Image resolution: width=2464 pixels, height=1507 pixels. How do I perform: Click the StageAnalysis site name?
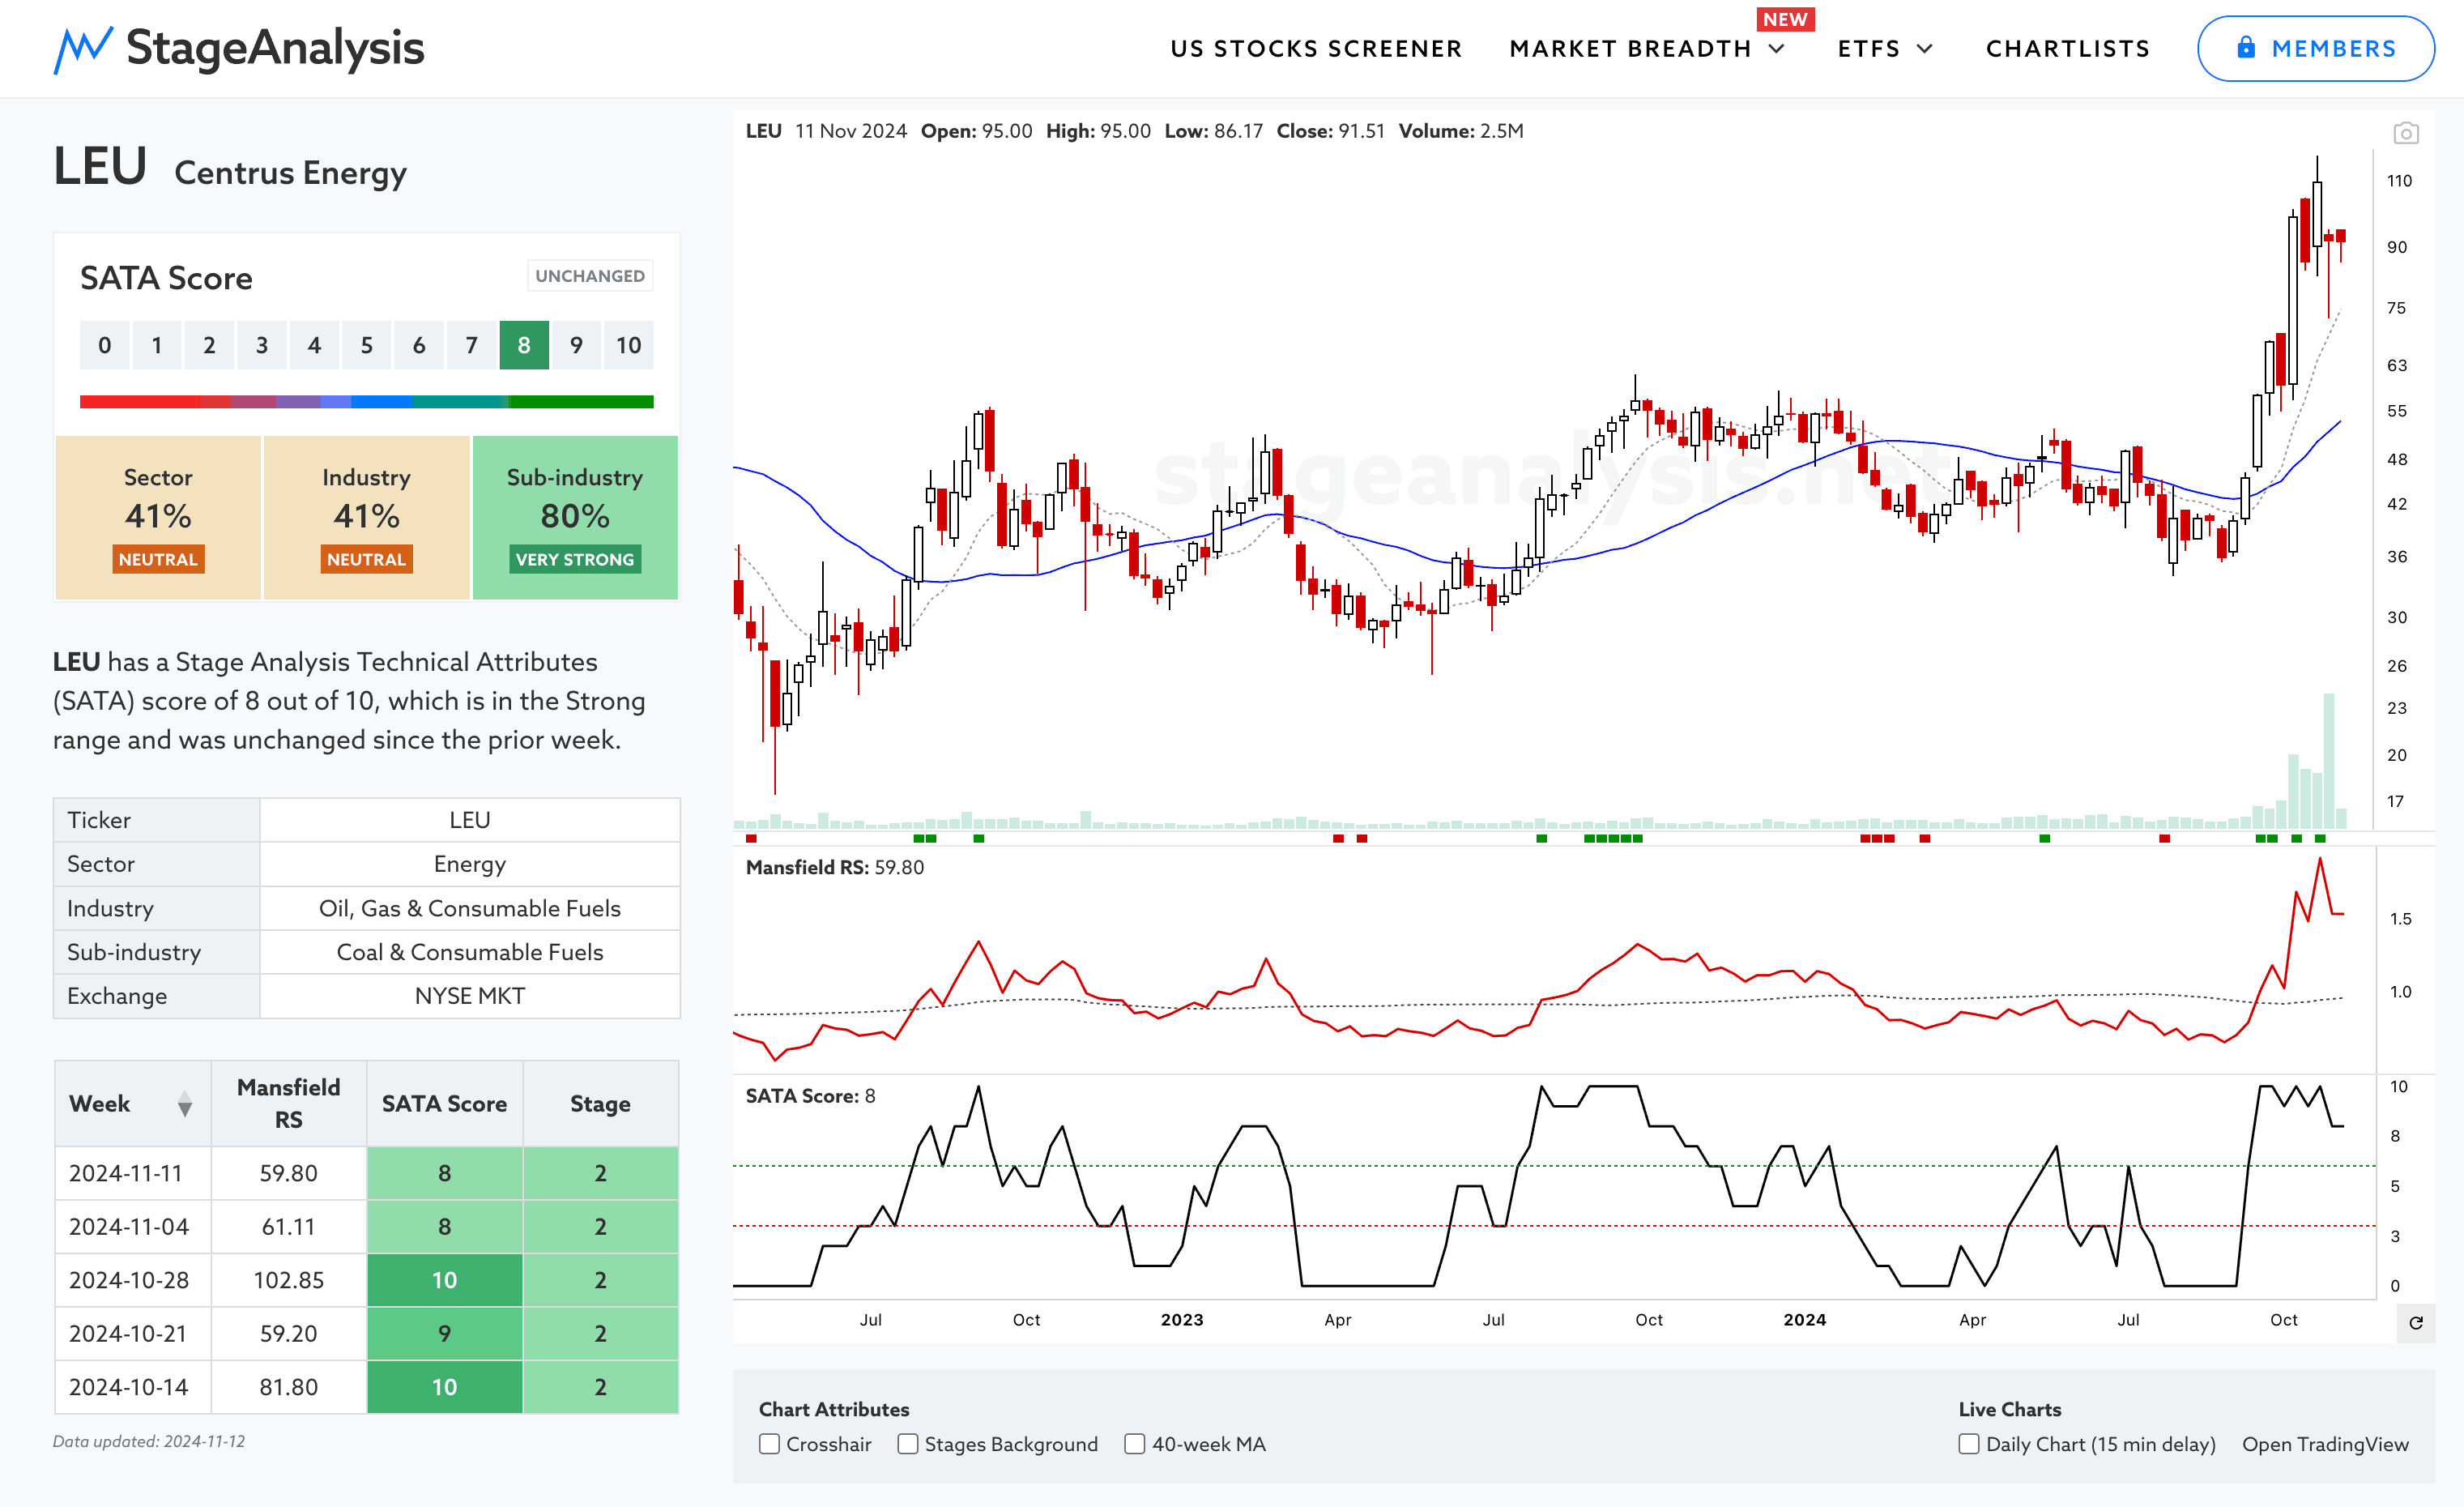275,48
